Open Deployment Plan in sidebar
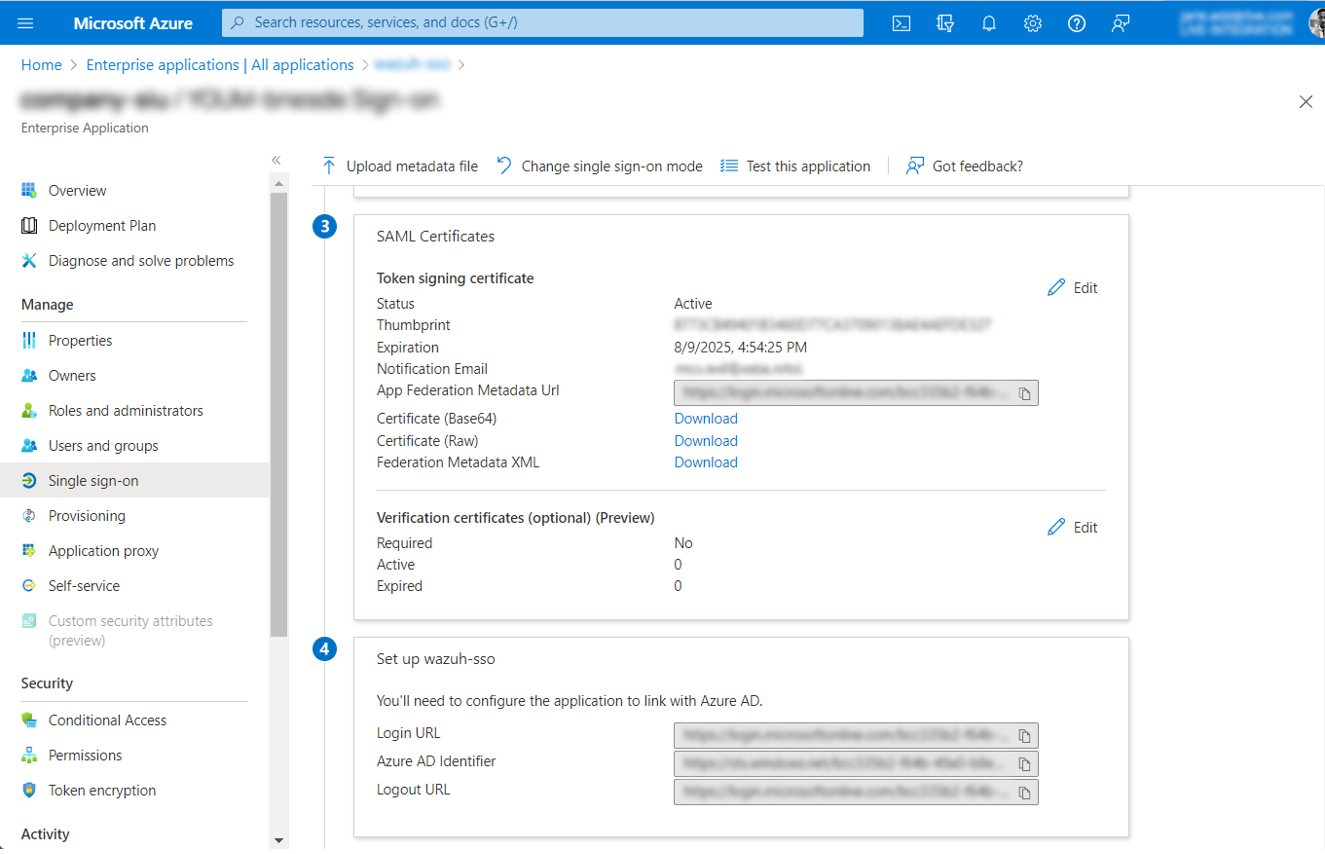 pyautogui.click(x=102, y=226)
